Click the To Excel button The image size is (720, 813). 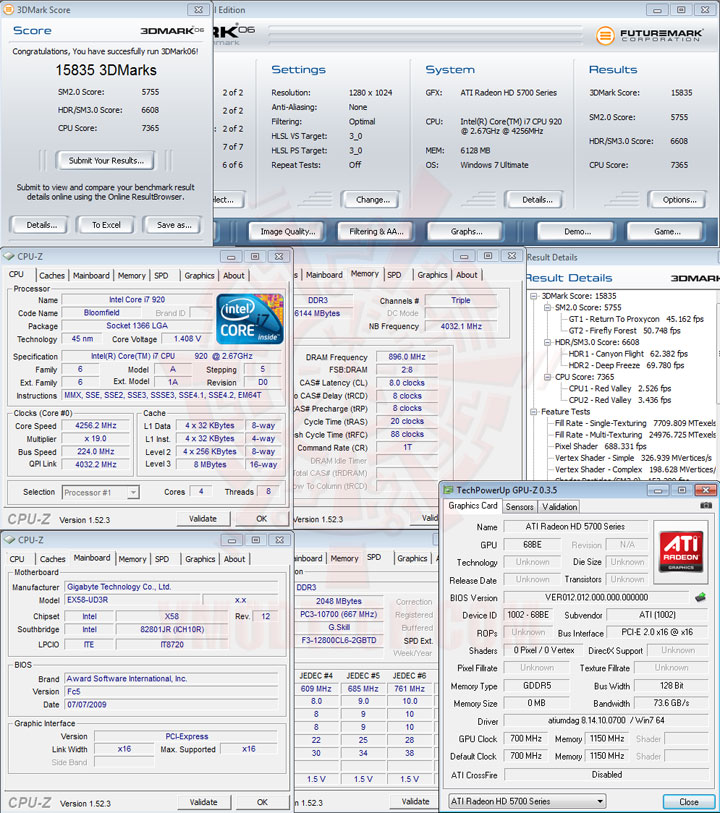click(x=106, y=225)
